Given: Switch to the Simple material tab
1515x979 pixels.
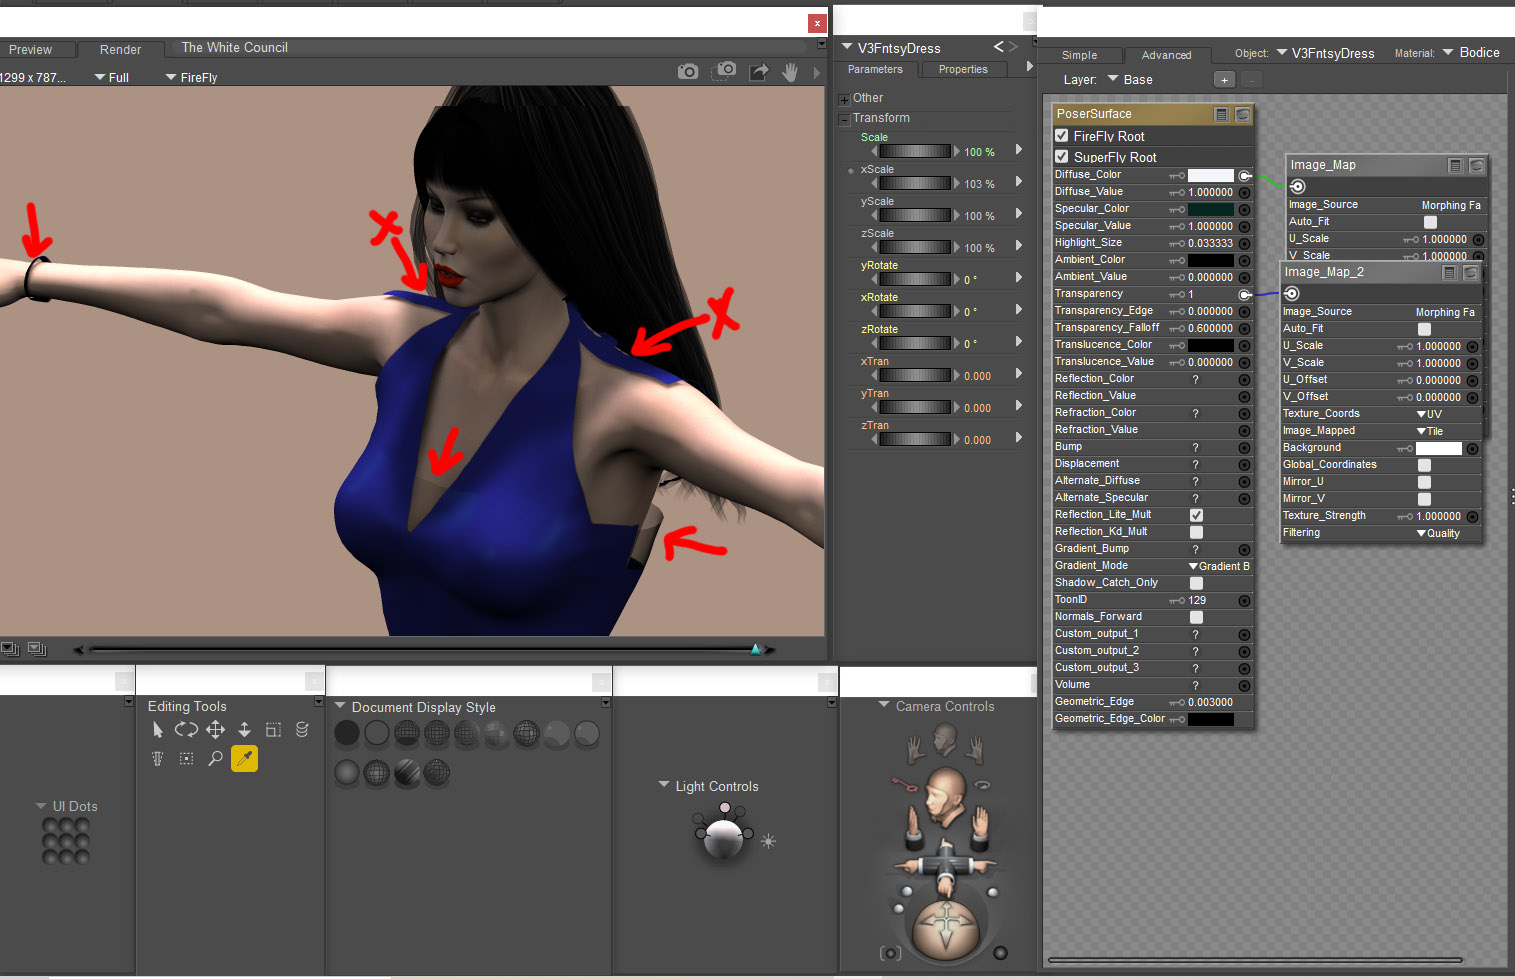Looking at the screenshot, I should coord(1079,55).
